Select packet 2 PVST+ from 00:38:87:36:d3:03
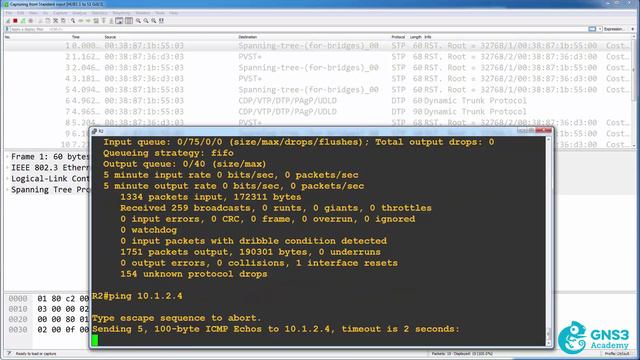The image size is (640, 360). 318,57
